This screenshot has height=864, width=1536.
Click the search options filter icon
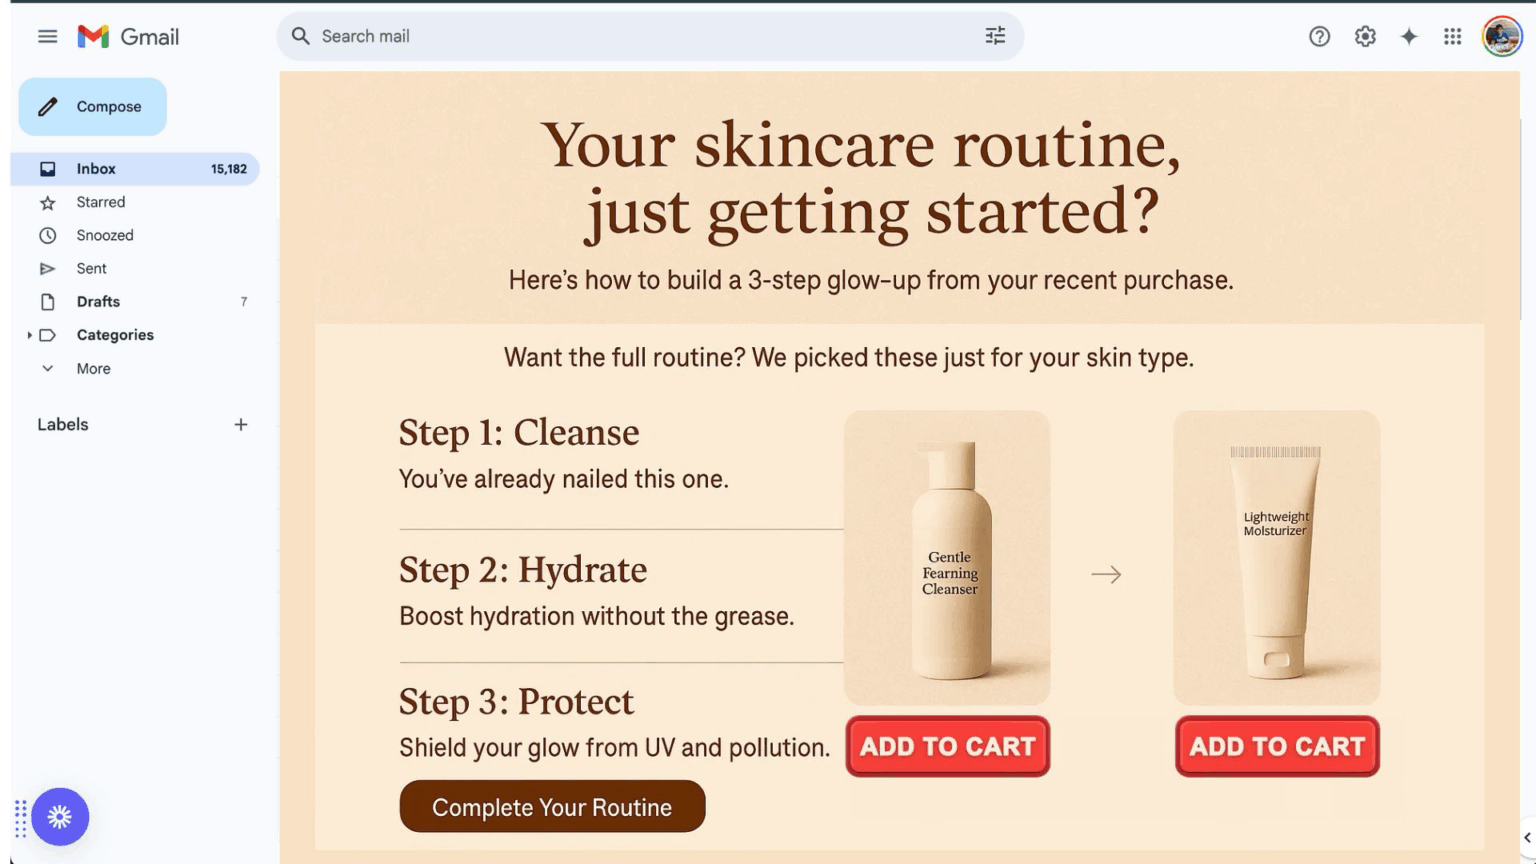(995, 36)
